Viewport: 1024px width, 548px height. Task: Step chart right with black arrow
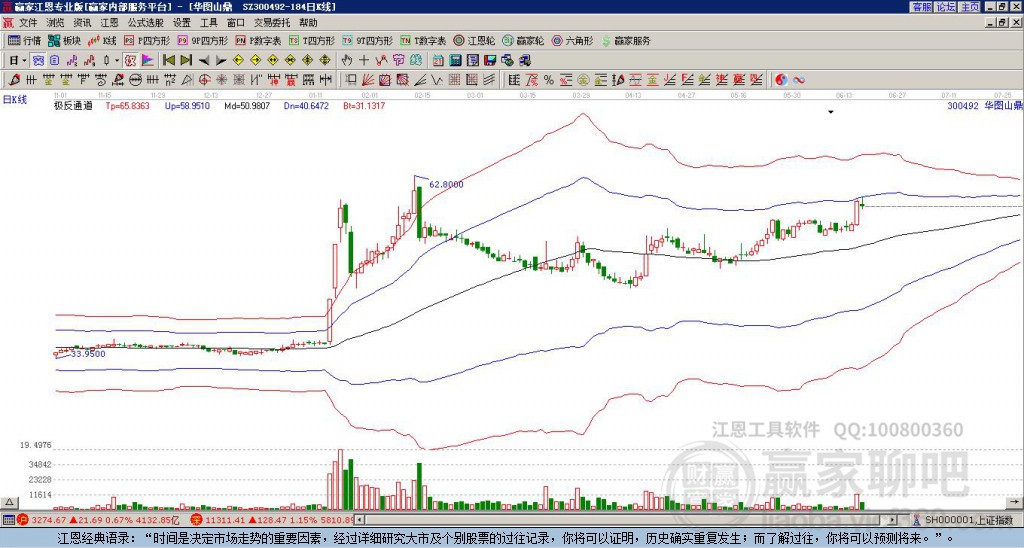221,61
